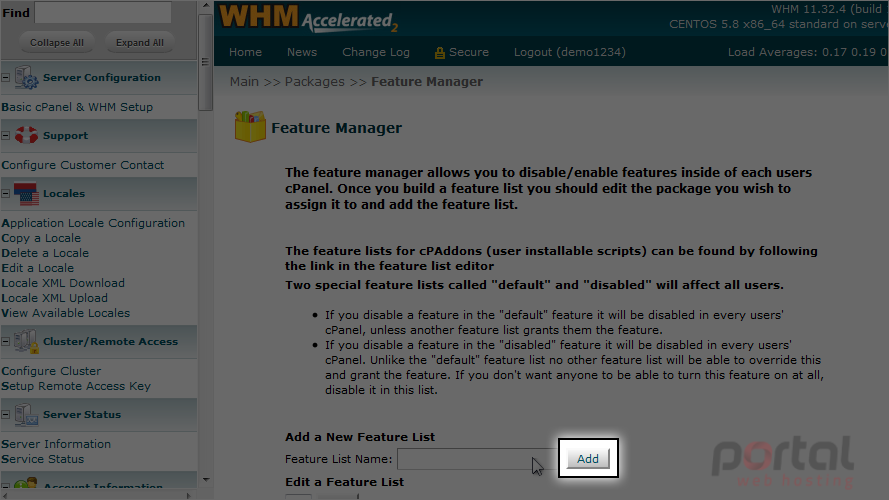Open Basic cPanel & WHM Setup
The height and width of the screenshot is (500, 889).
tap(77, 107)
